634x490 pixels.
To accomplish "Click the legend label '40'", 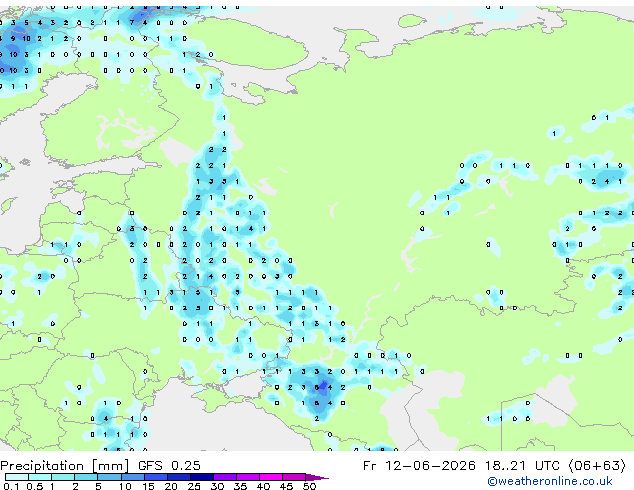I will pyautogui.click(x=263, y=486).
